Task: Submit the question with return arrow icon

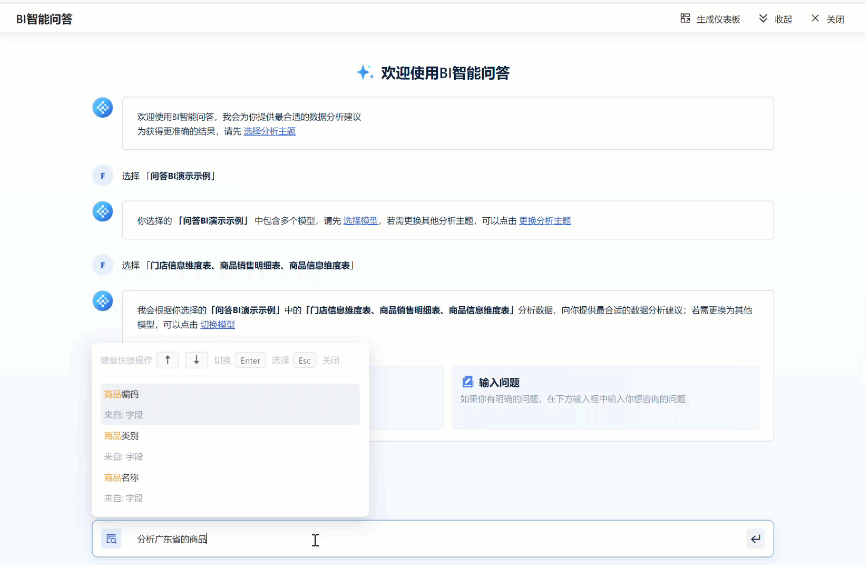Action: click(x=755, y=538)
